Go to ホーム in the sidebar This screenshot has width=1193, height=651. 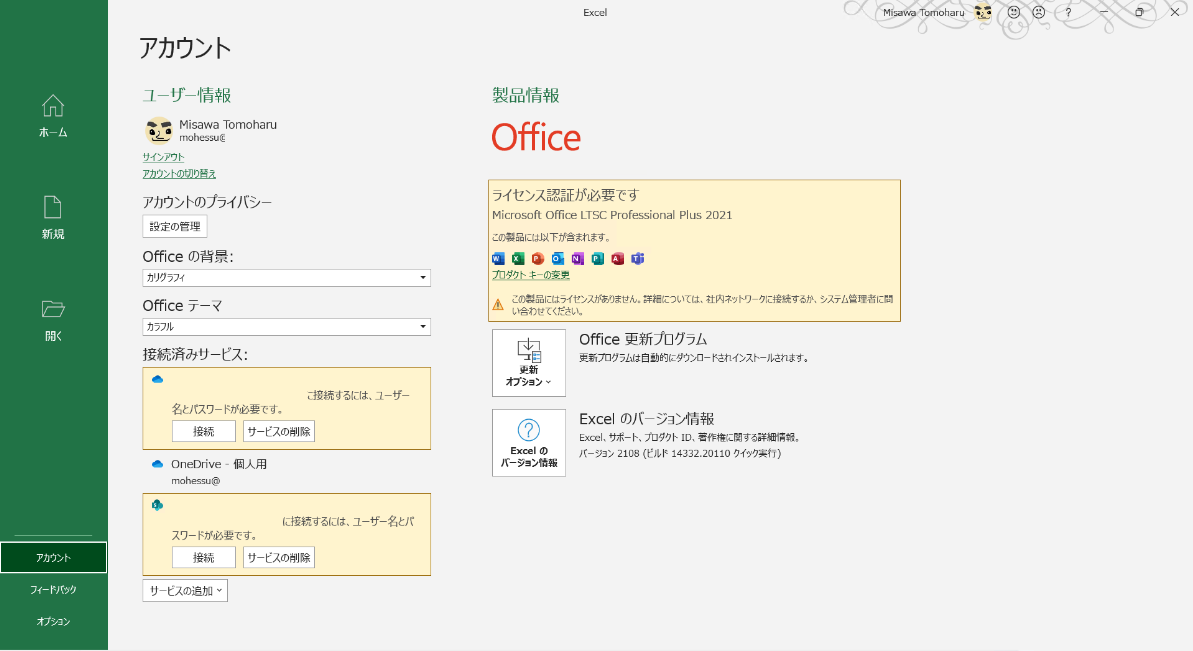53,116
